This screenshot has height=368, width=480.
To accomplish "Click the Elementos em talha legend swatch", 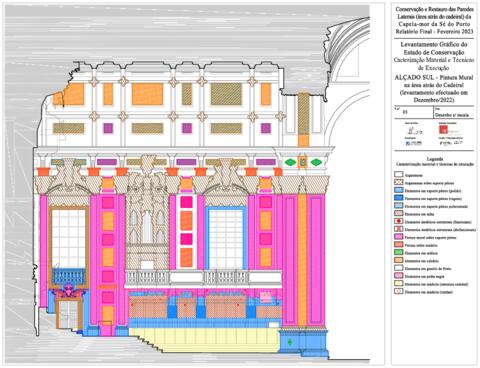I will (399, 213).
